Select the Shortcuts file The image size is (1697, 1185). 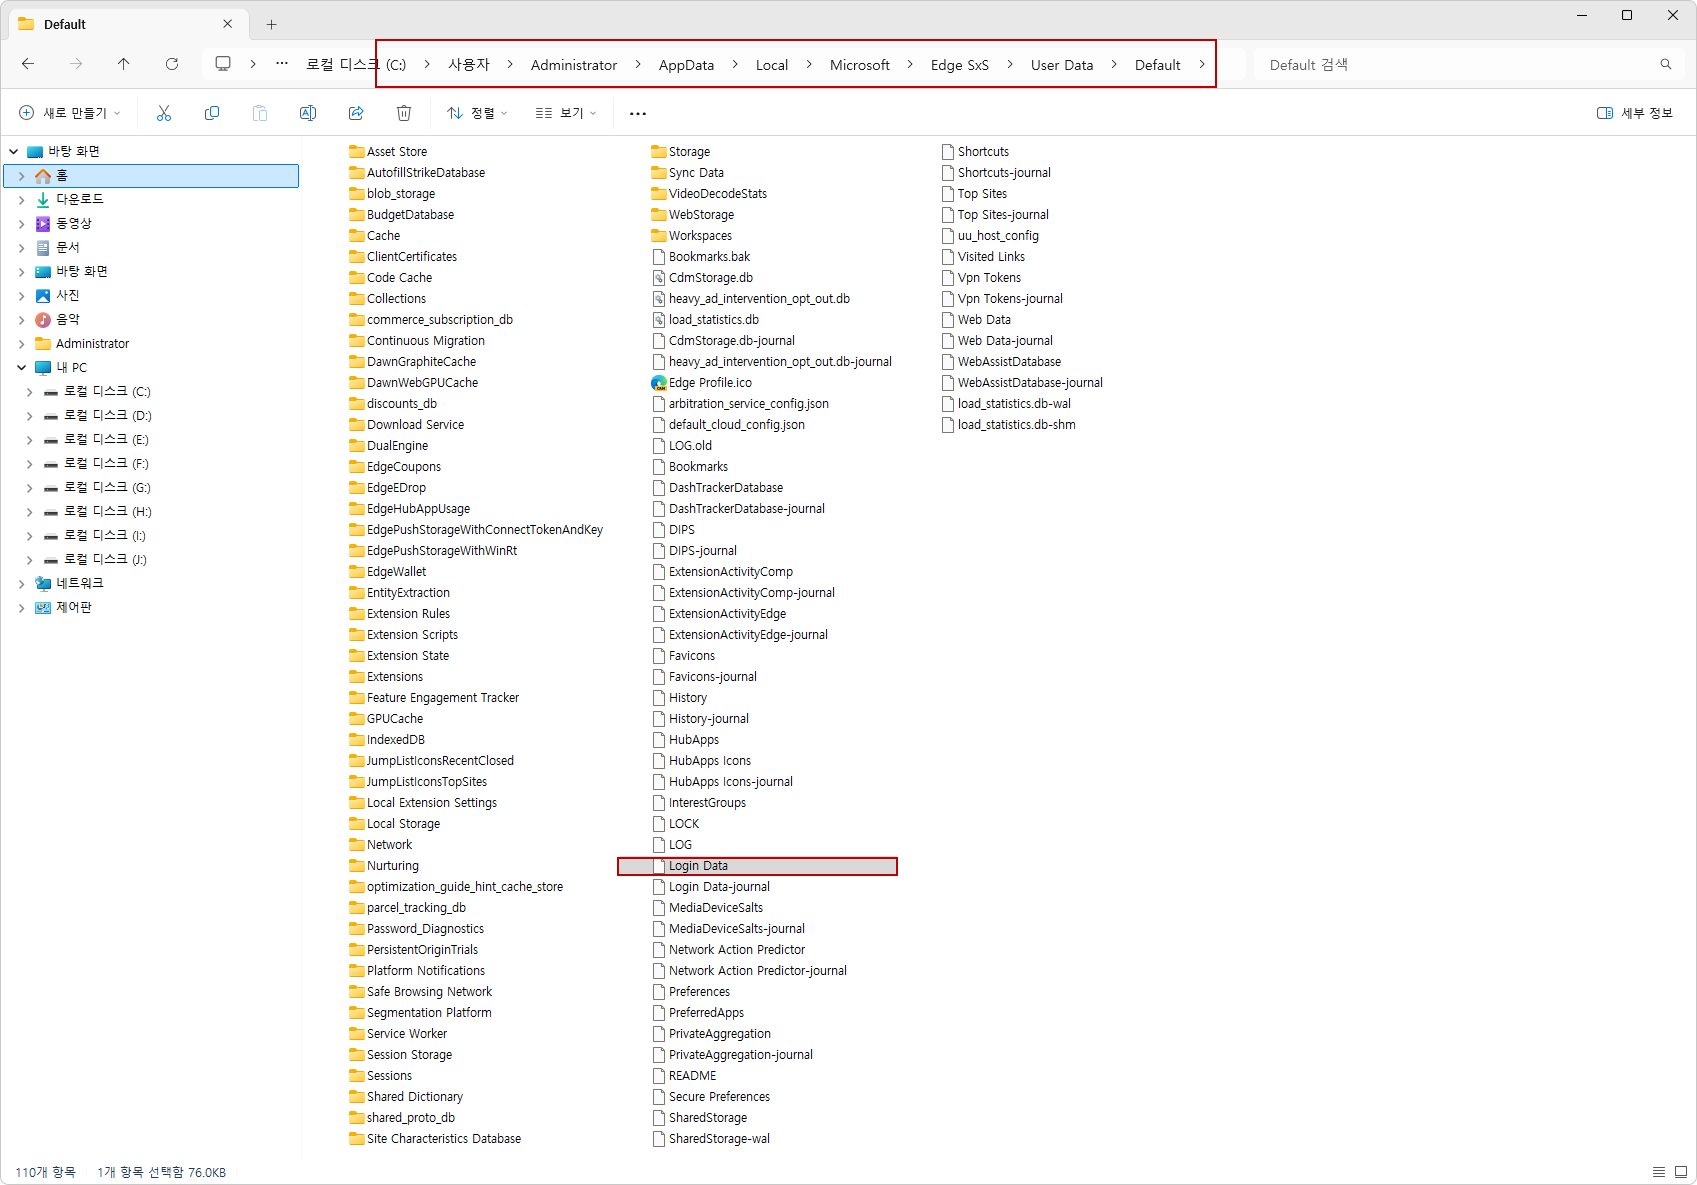[x=975, y=152]
